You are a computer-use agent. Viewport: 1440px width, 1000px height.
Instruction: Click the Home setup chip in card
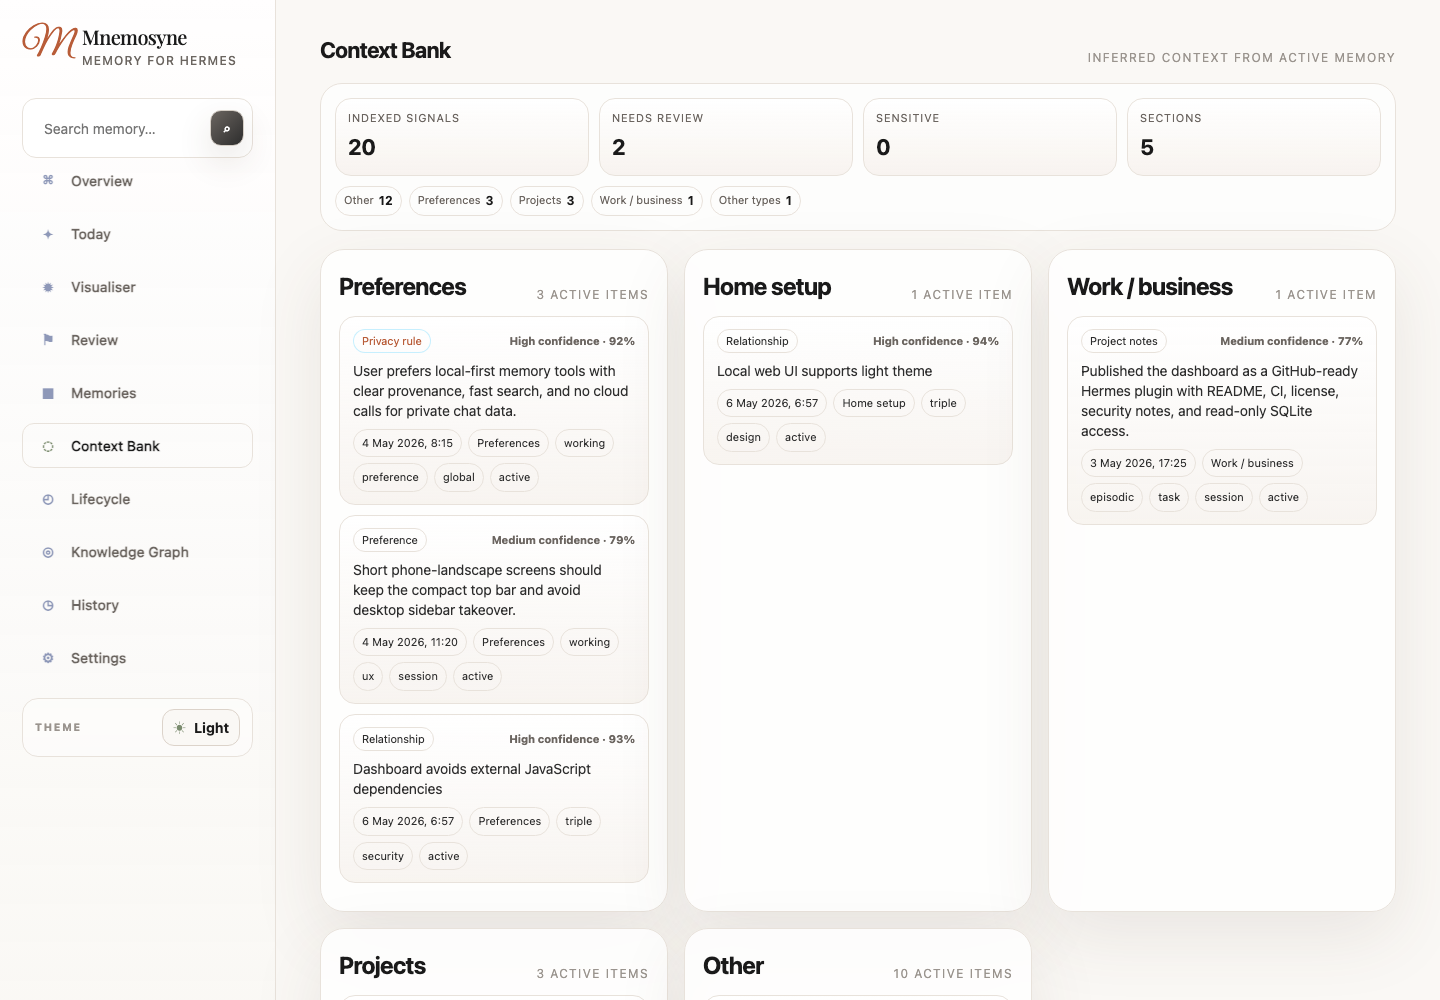(x=874, y=404)
